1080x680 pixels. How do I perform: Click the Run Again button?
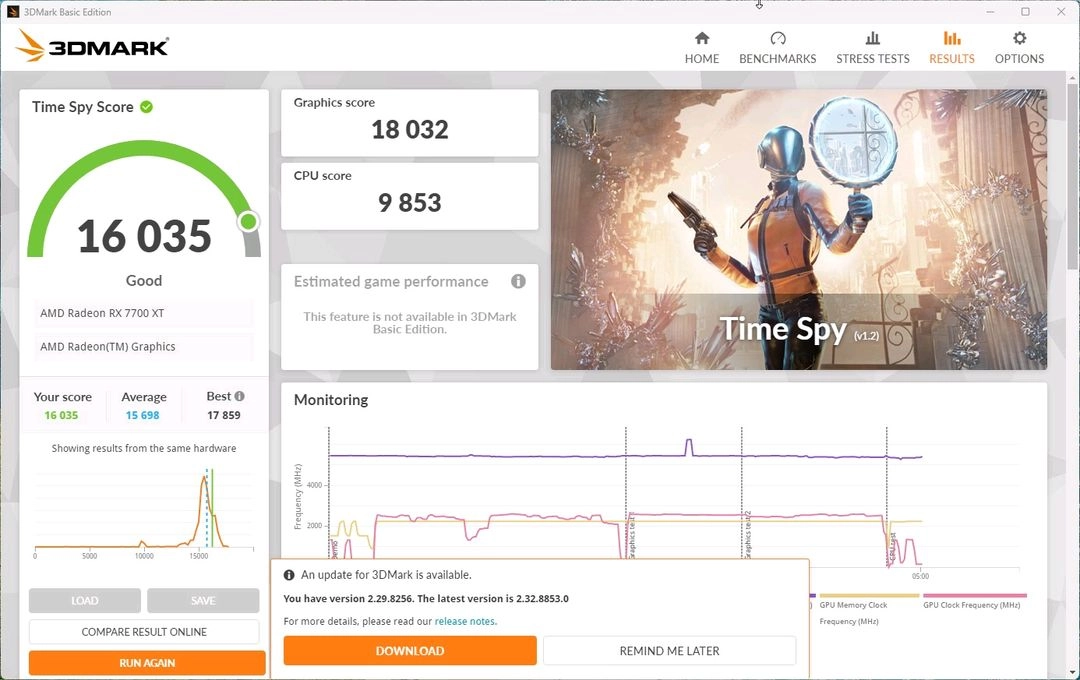[147, 663]
